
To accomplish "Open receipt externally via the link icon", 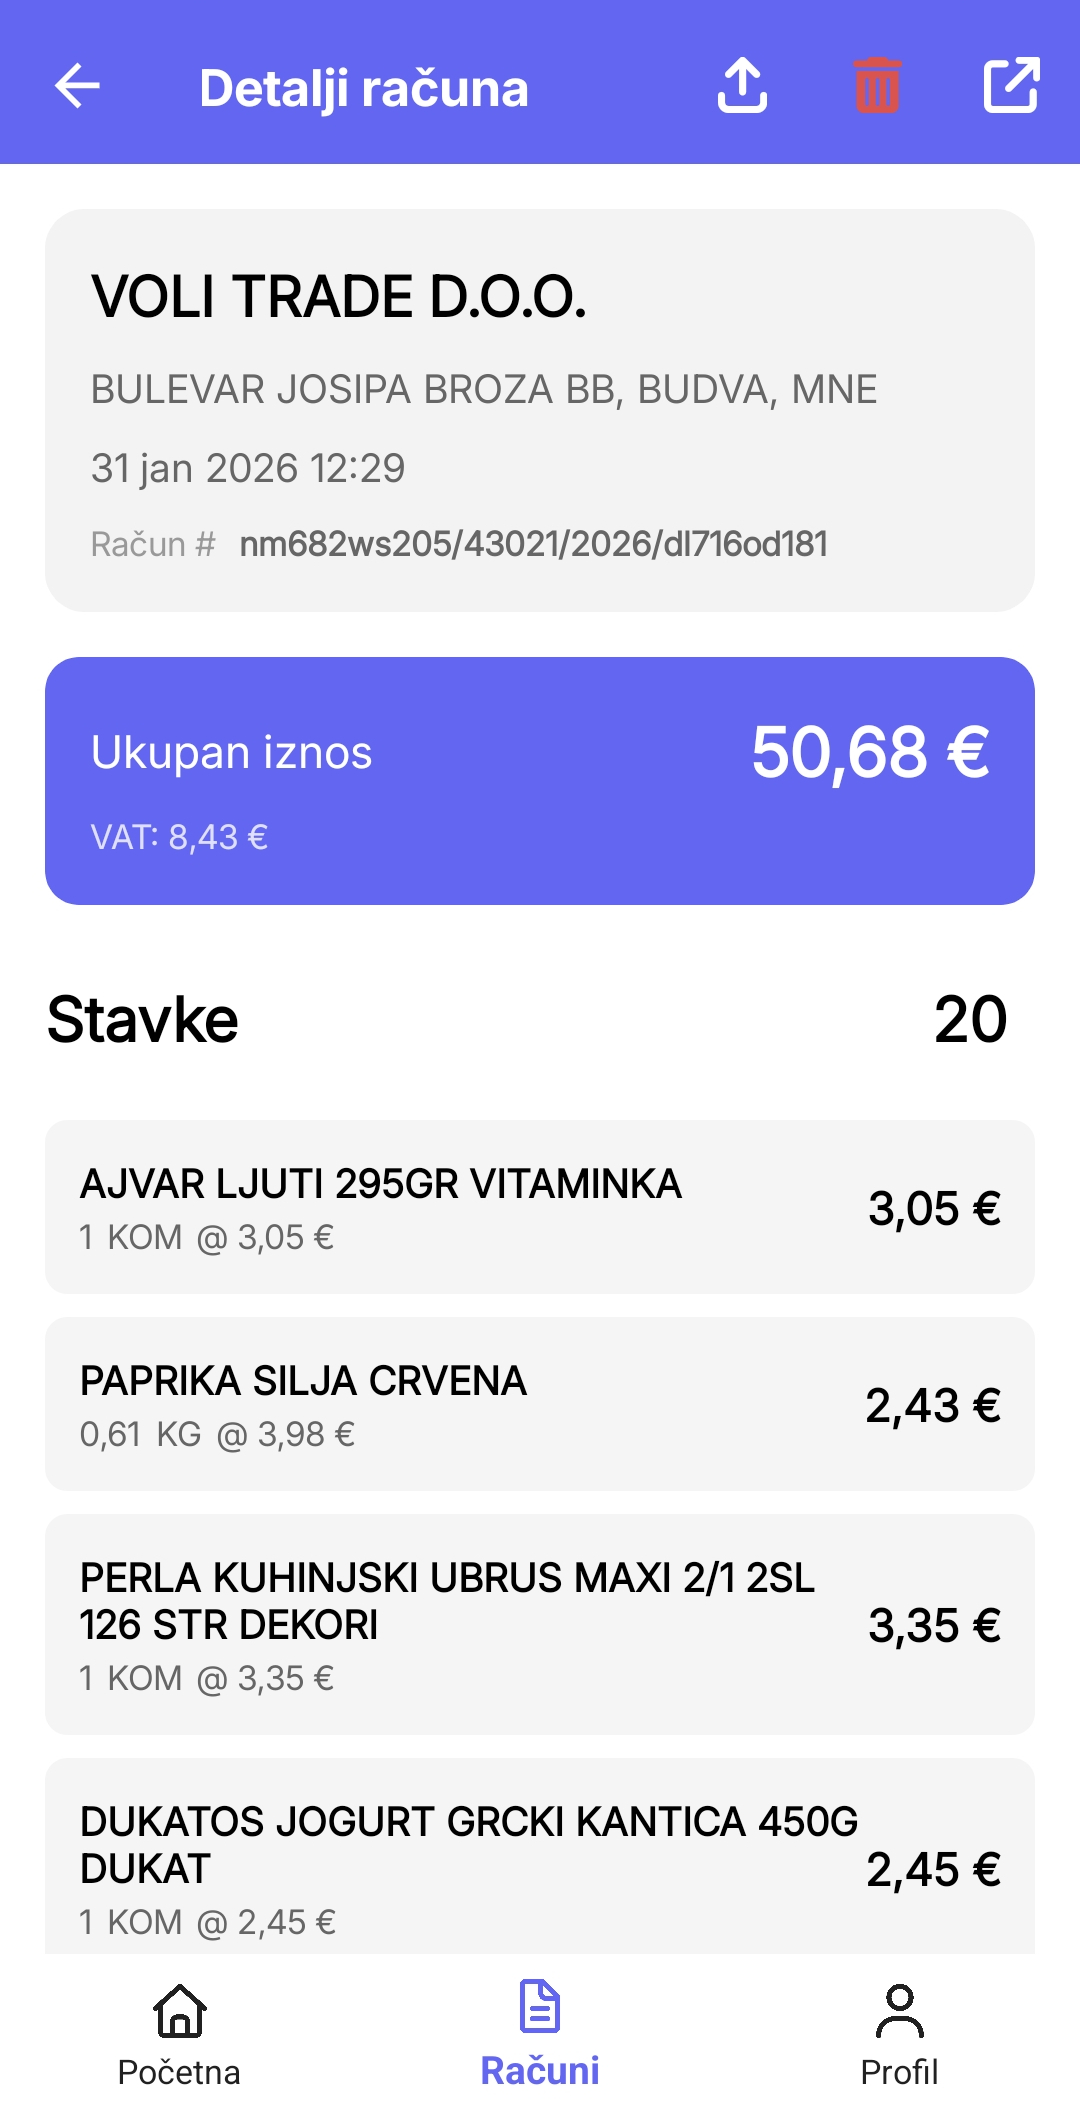I will tap(1011, 86).
